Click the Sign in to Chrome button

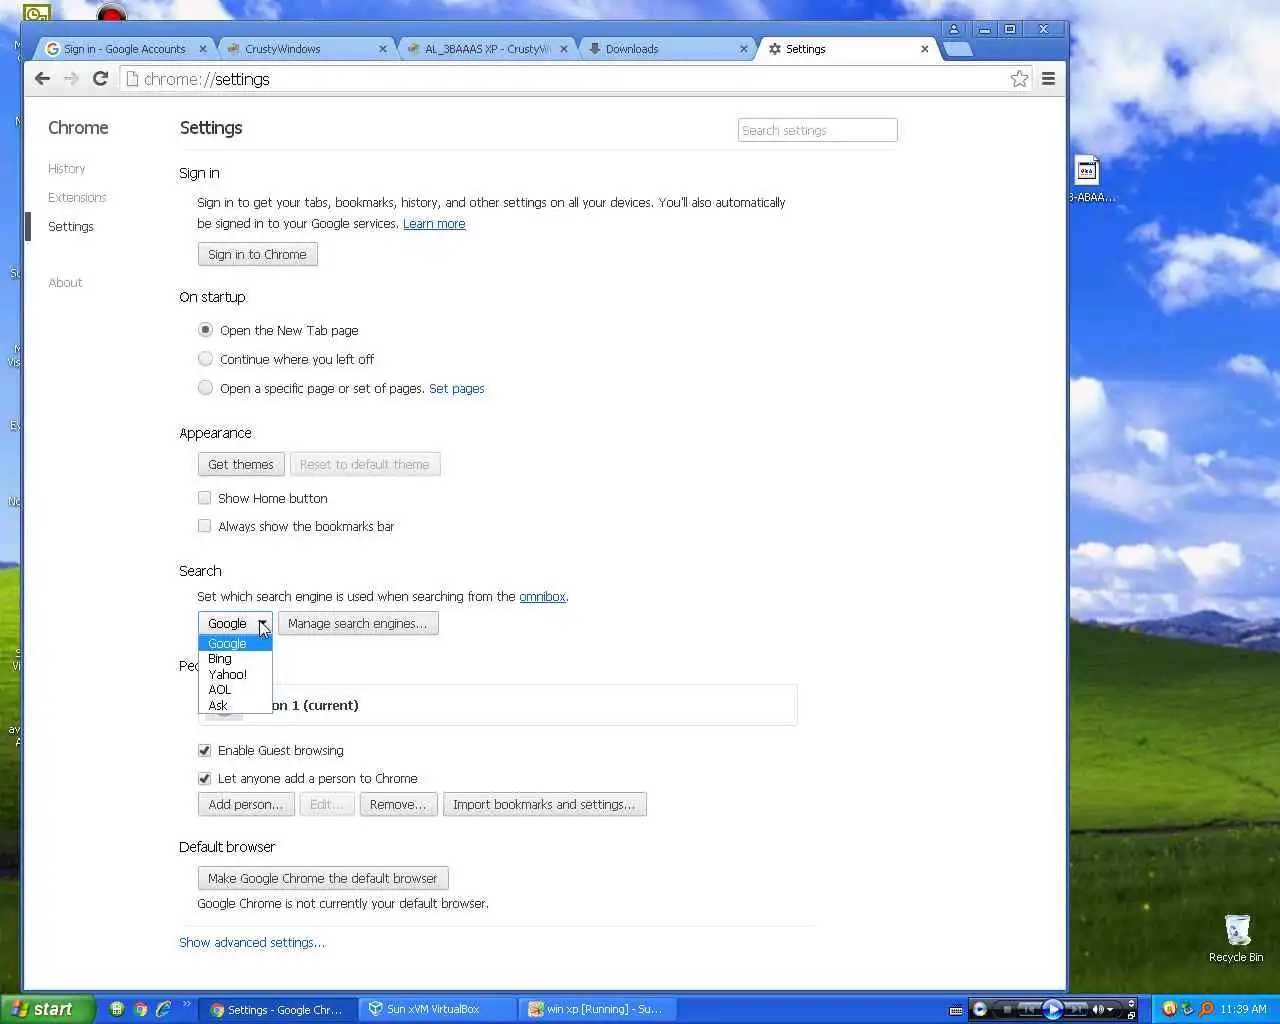tap(258, 254)
